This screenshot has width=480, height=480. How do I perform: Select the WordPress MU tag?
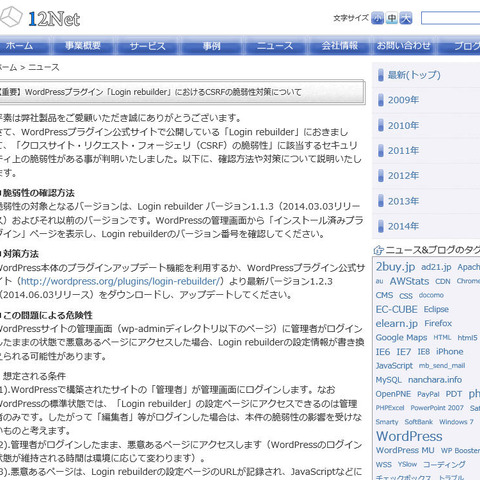(405, 450)
